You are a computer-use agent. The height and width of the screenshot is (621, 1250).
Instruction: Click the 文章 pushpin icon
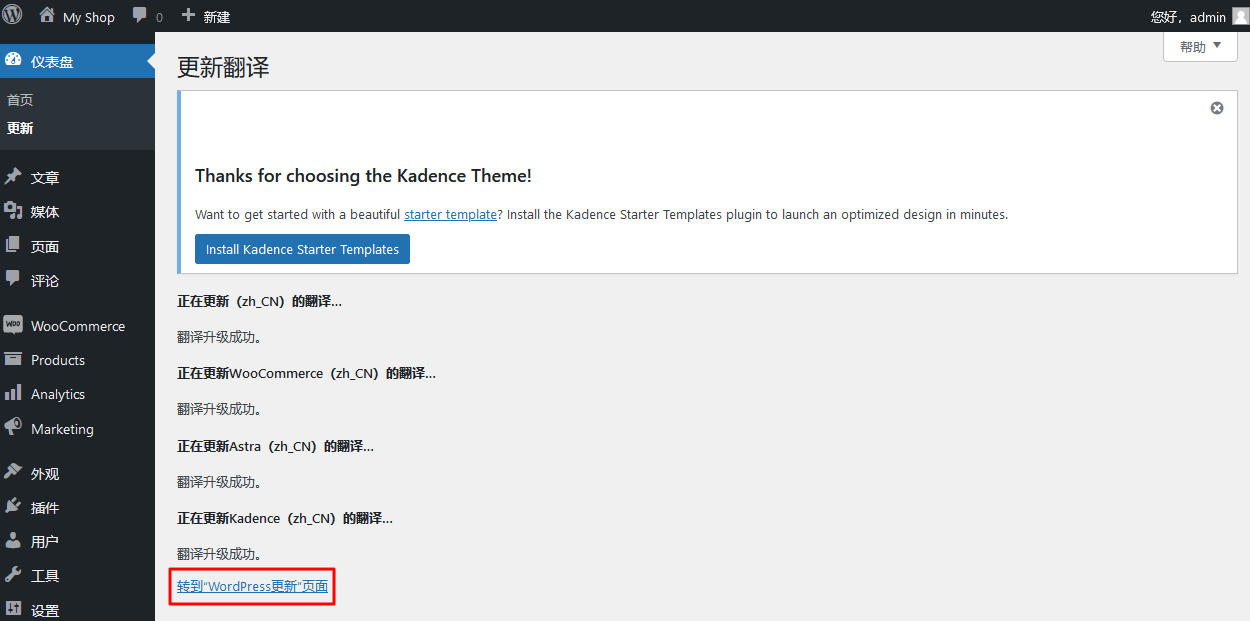point(13,177)
